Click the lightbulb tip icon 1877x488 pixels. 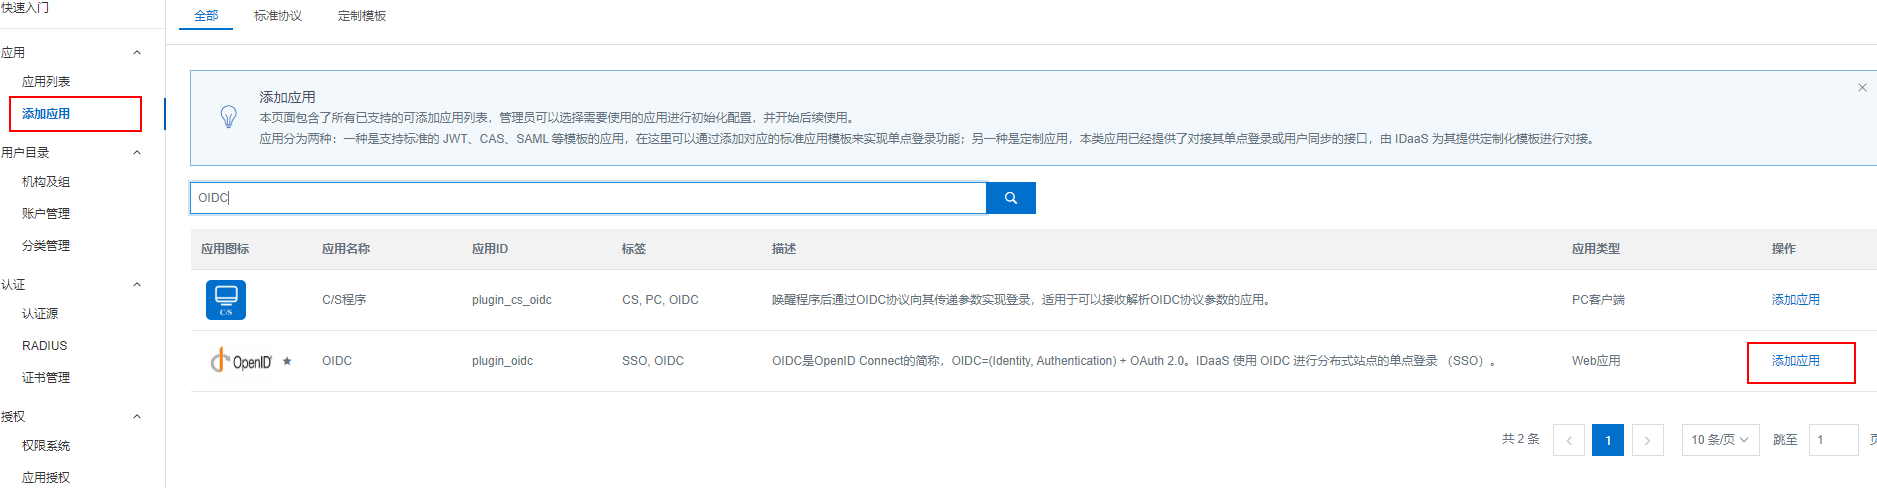pos(228,117)
